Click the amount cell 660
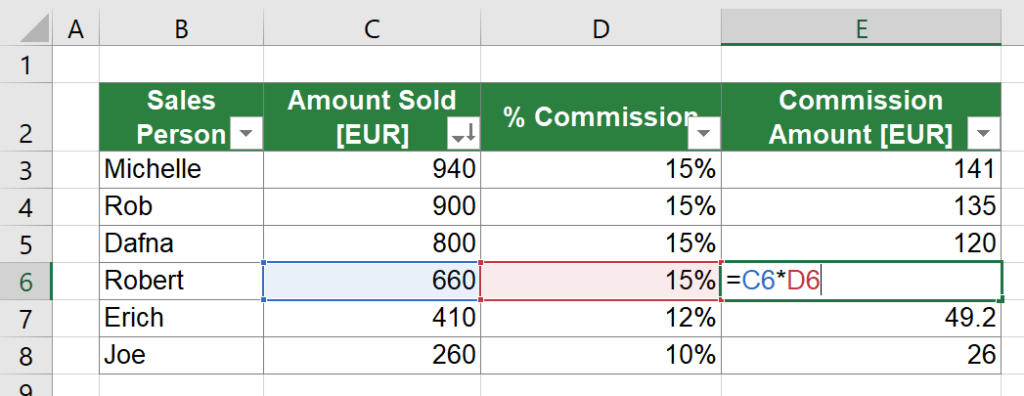Screen dimensions: 1024x396 (x=372, y=281)
